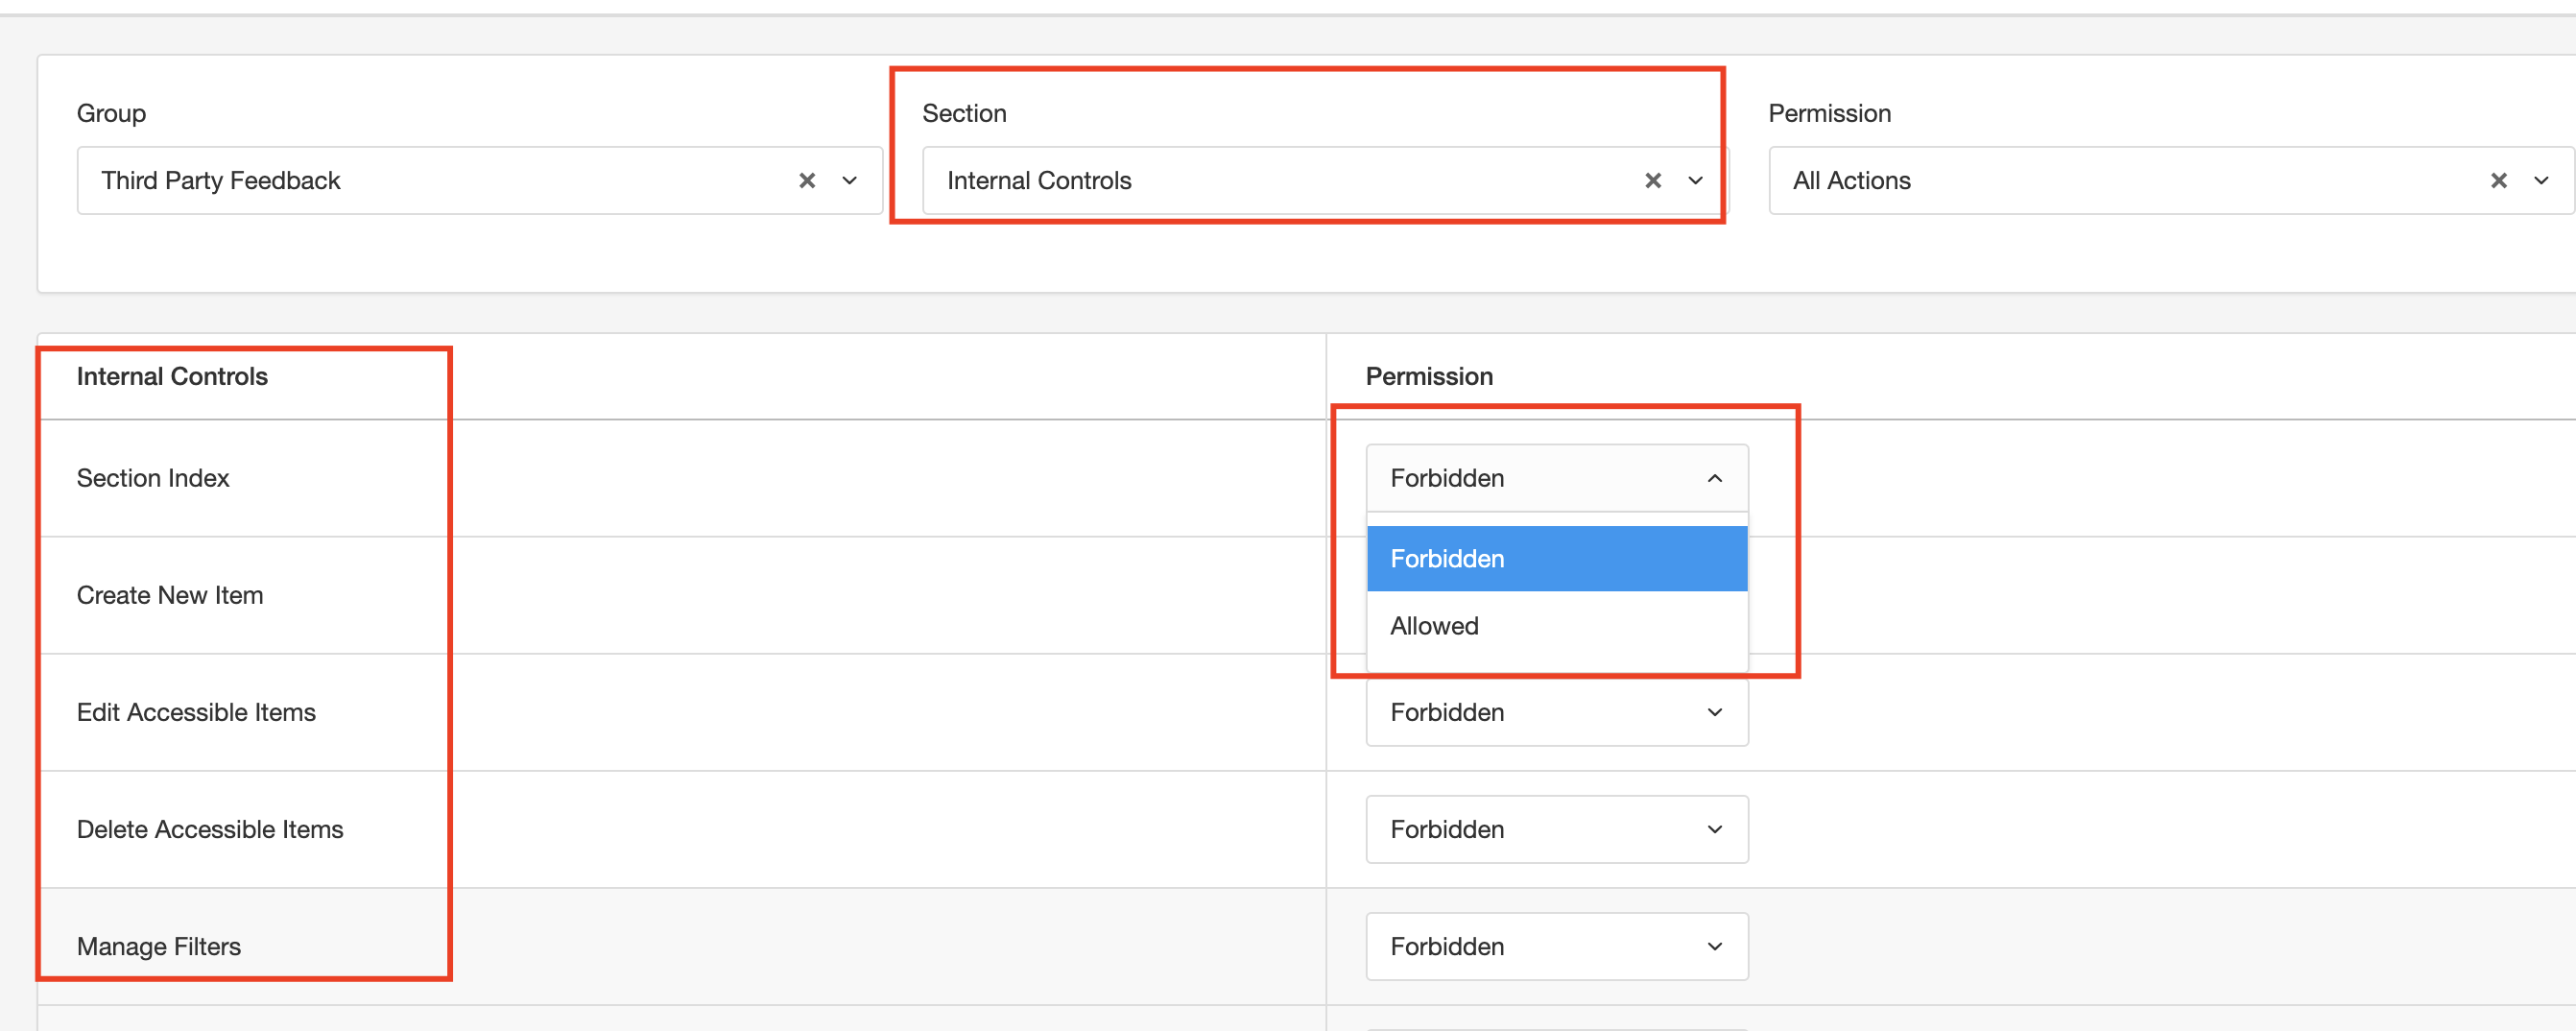Open Edit Accessible Items permission dropdown

pyautogui.click(x=1557, y=712)
